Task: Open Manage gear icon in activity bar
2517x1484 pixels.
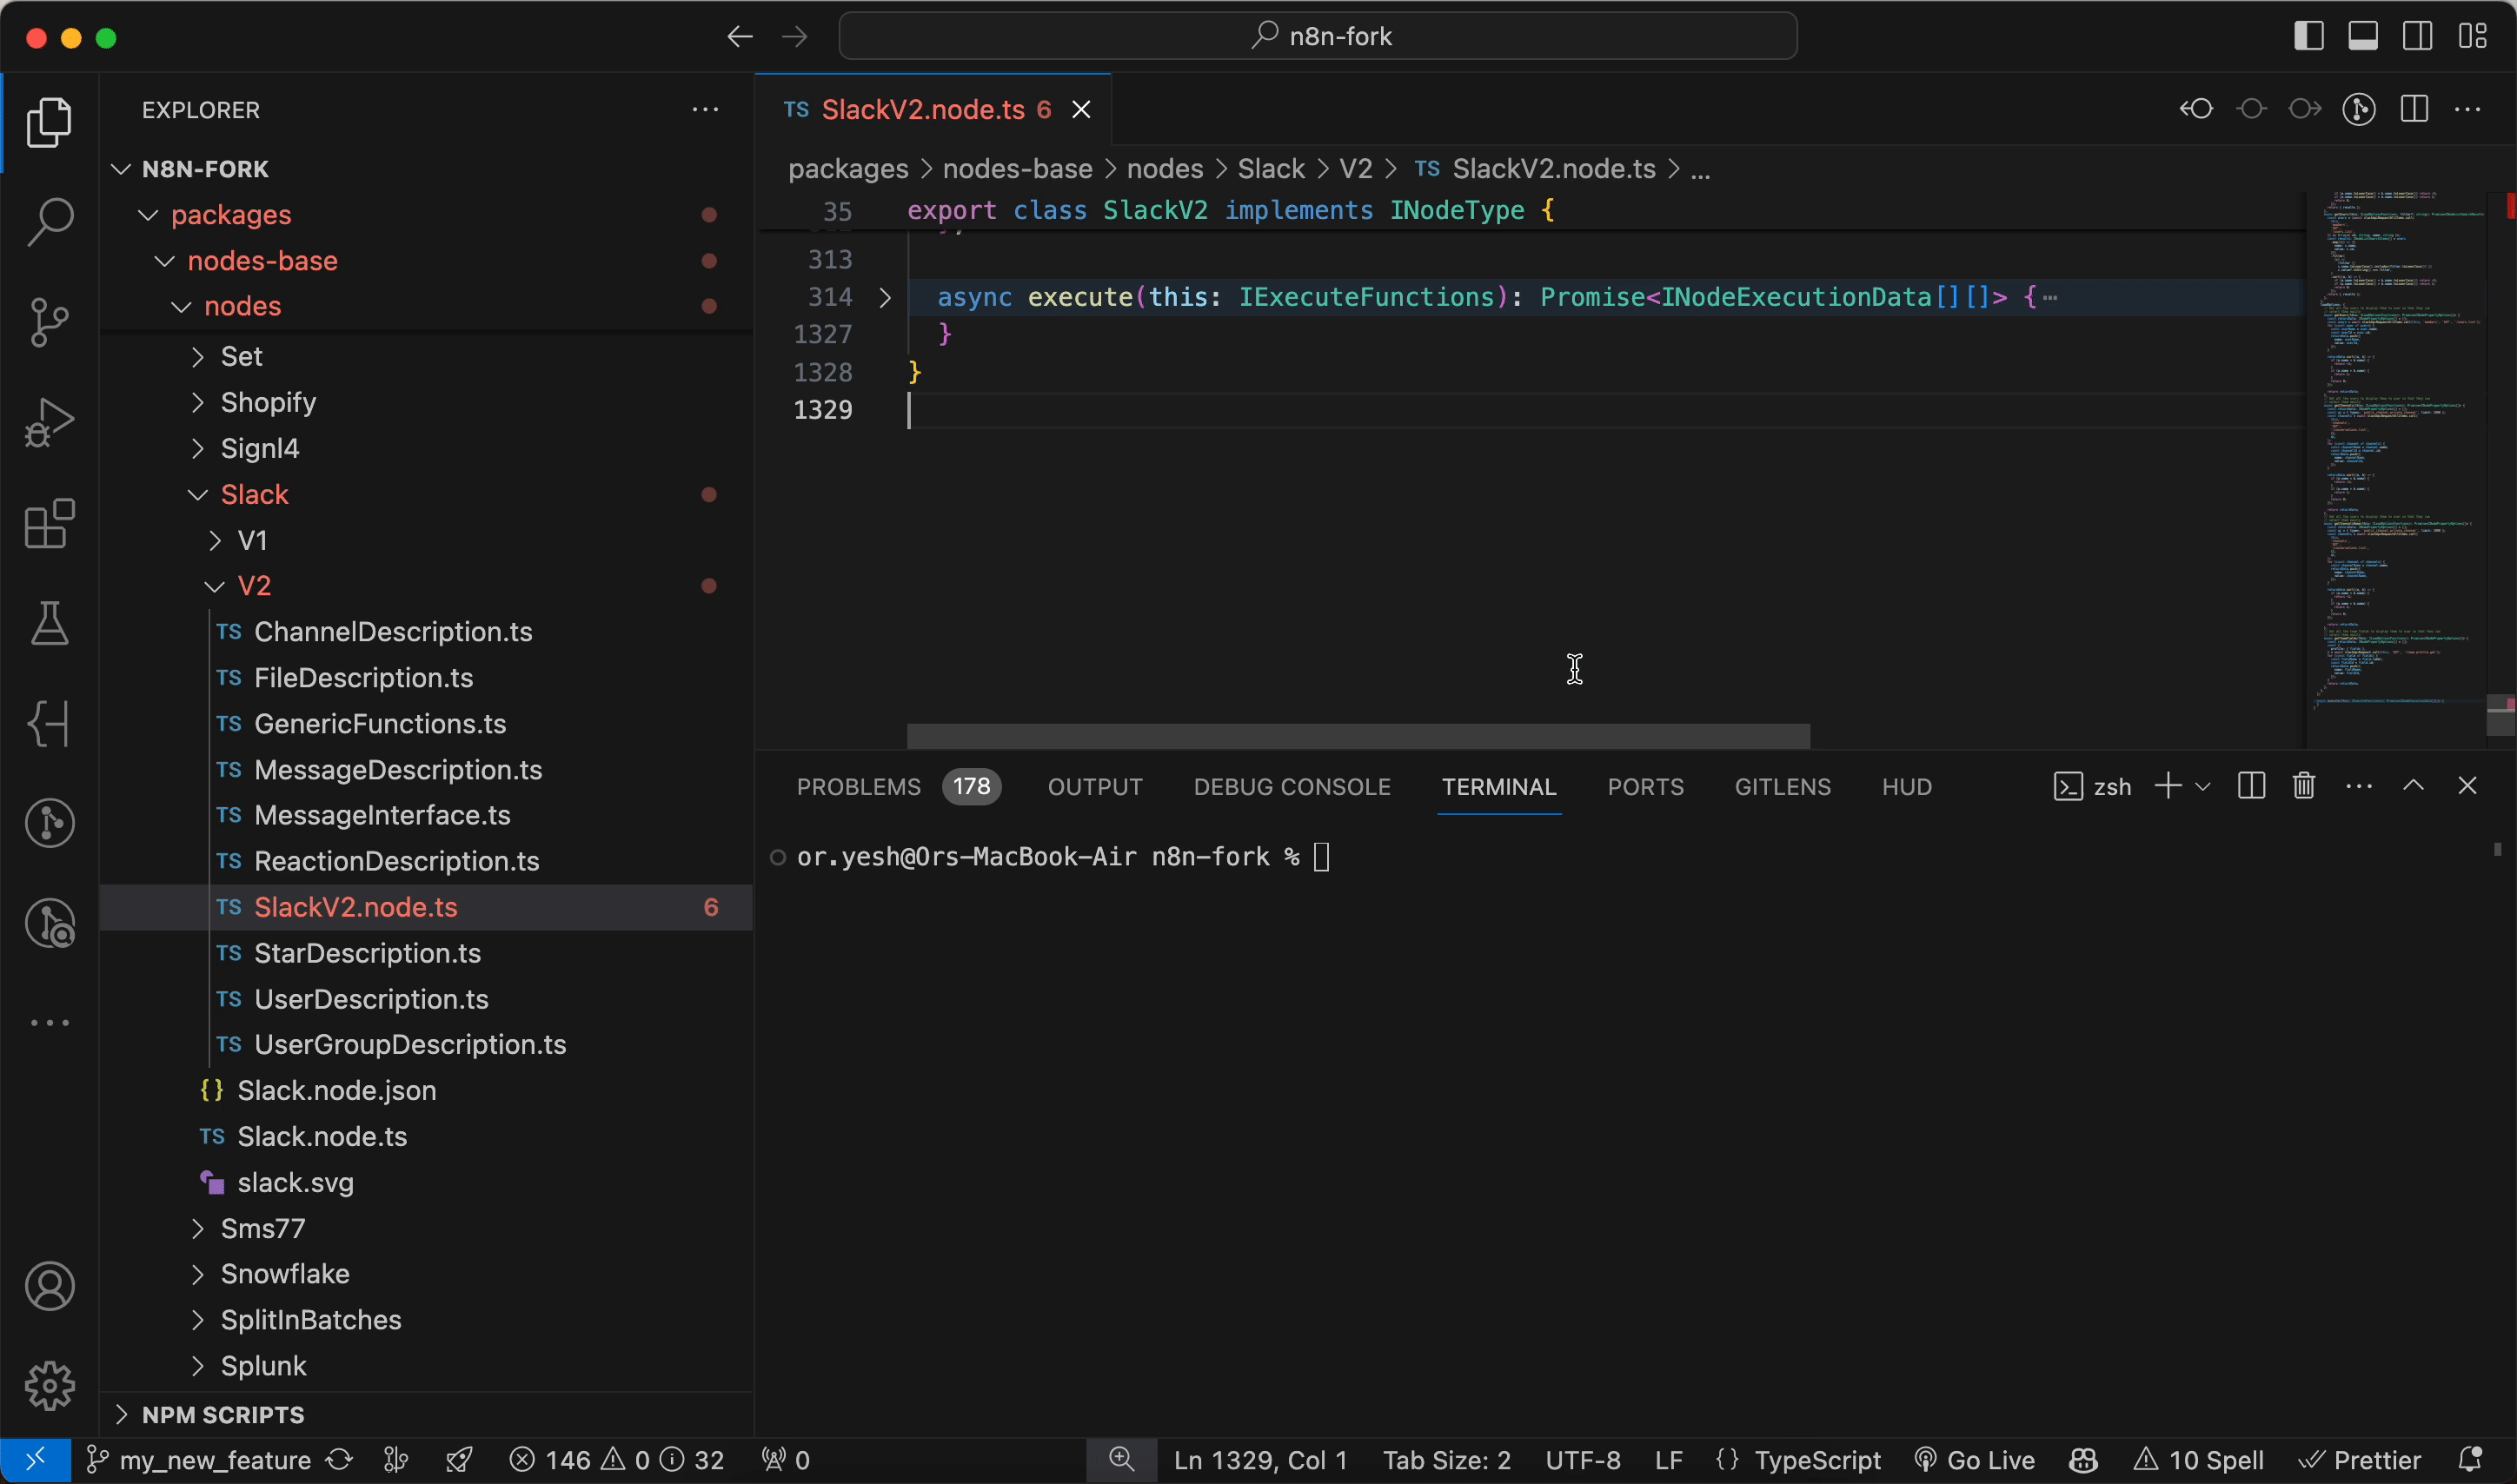Action: click(49, 1386)
